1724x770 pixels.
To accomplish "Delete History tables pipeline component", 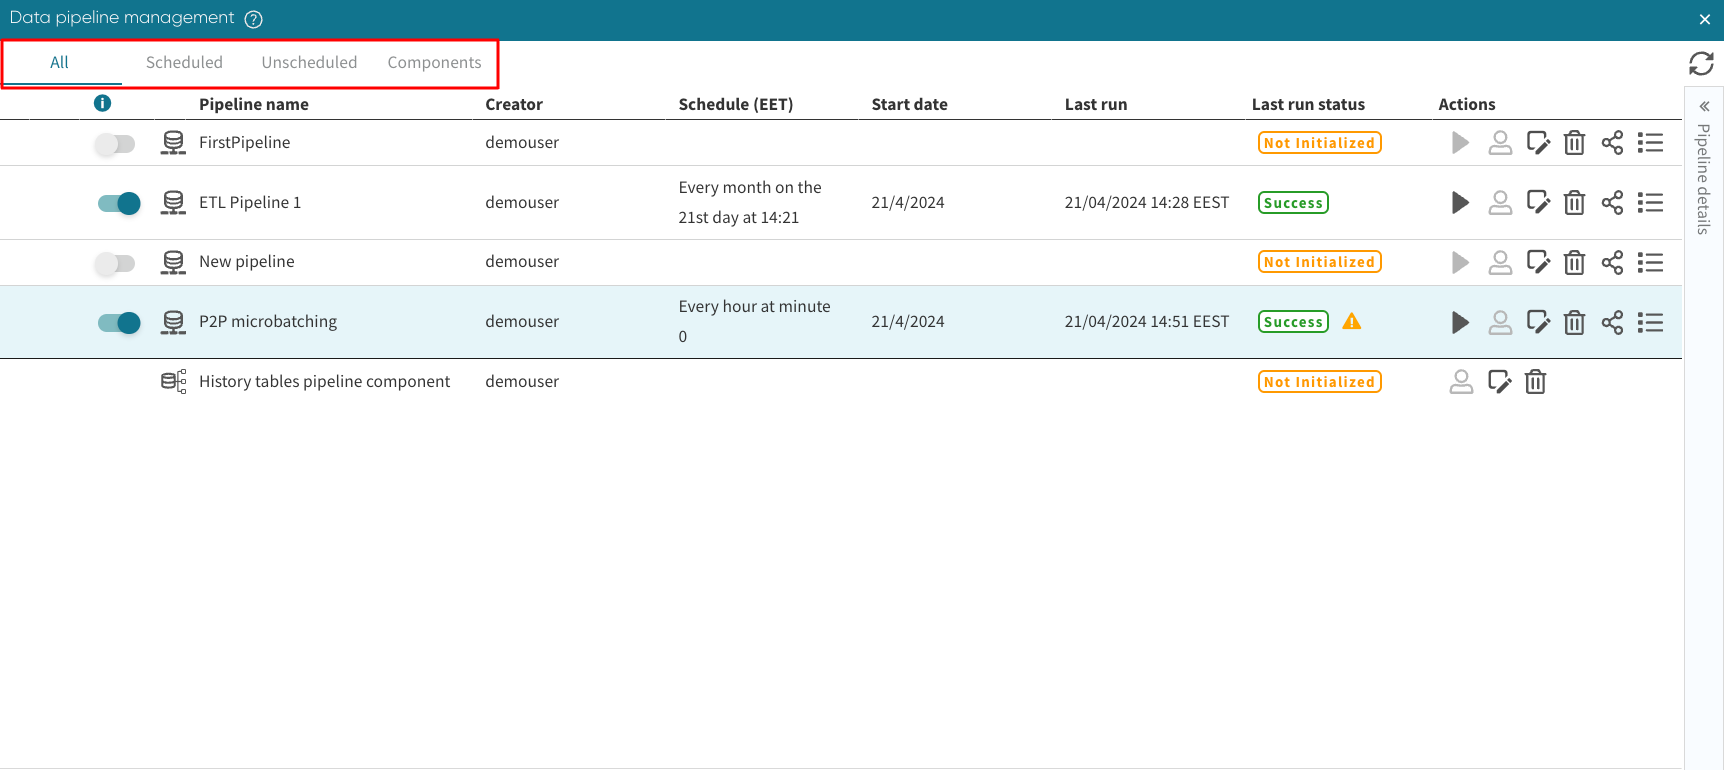I will (x=1535, y=382).
